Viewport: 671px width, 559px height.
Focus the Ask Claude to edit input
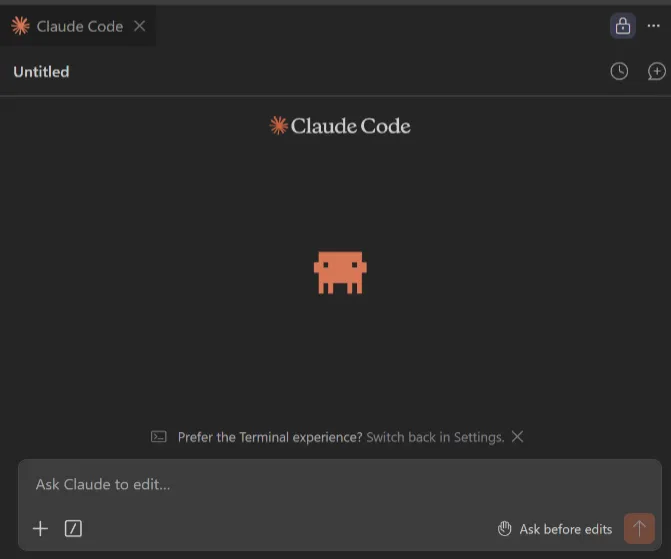pos(340,485)
